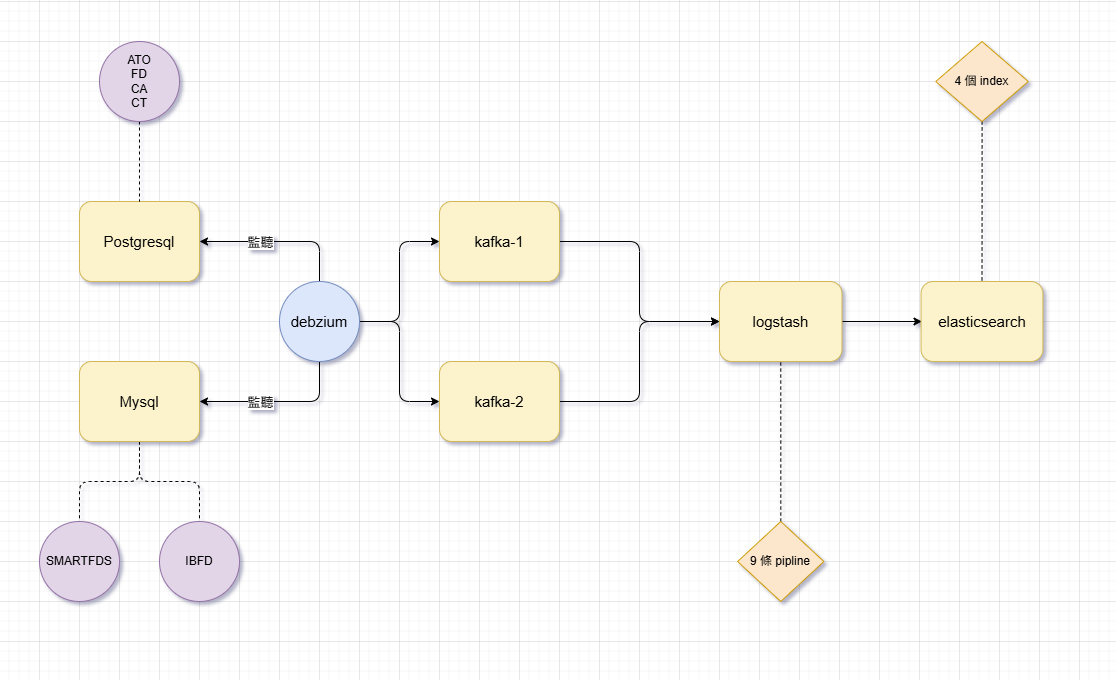The width and height of the screenshot is (1116, 680).
Task: Click the 監聽 label pointing to Postgresql
Action: click(261, 242)
